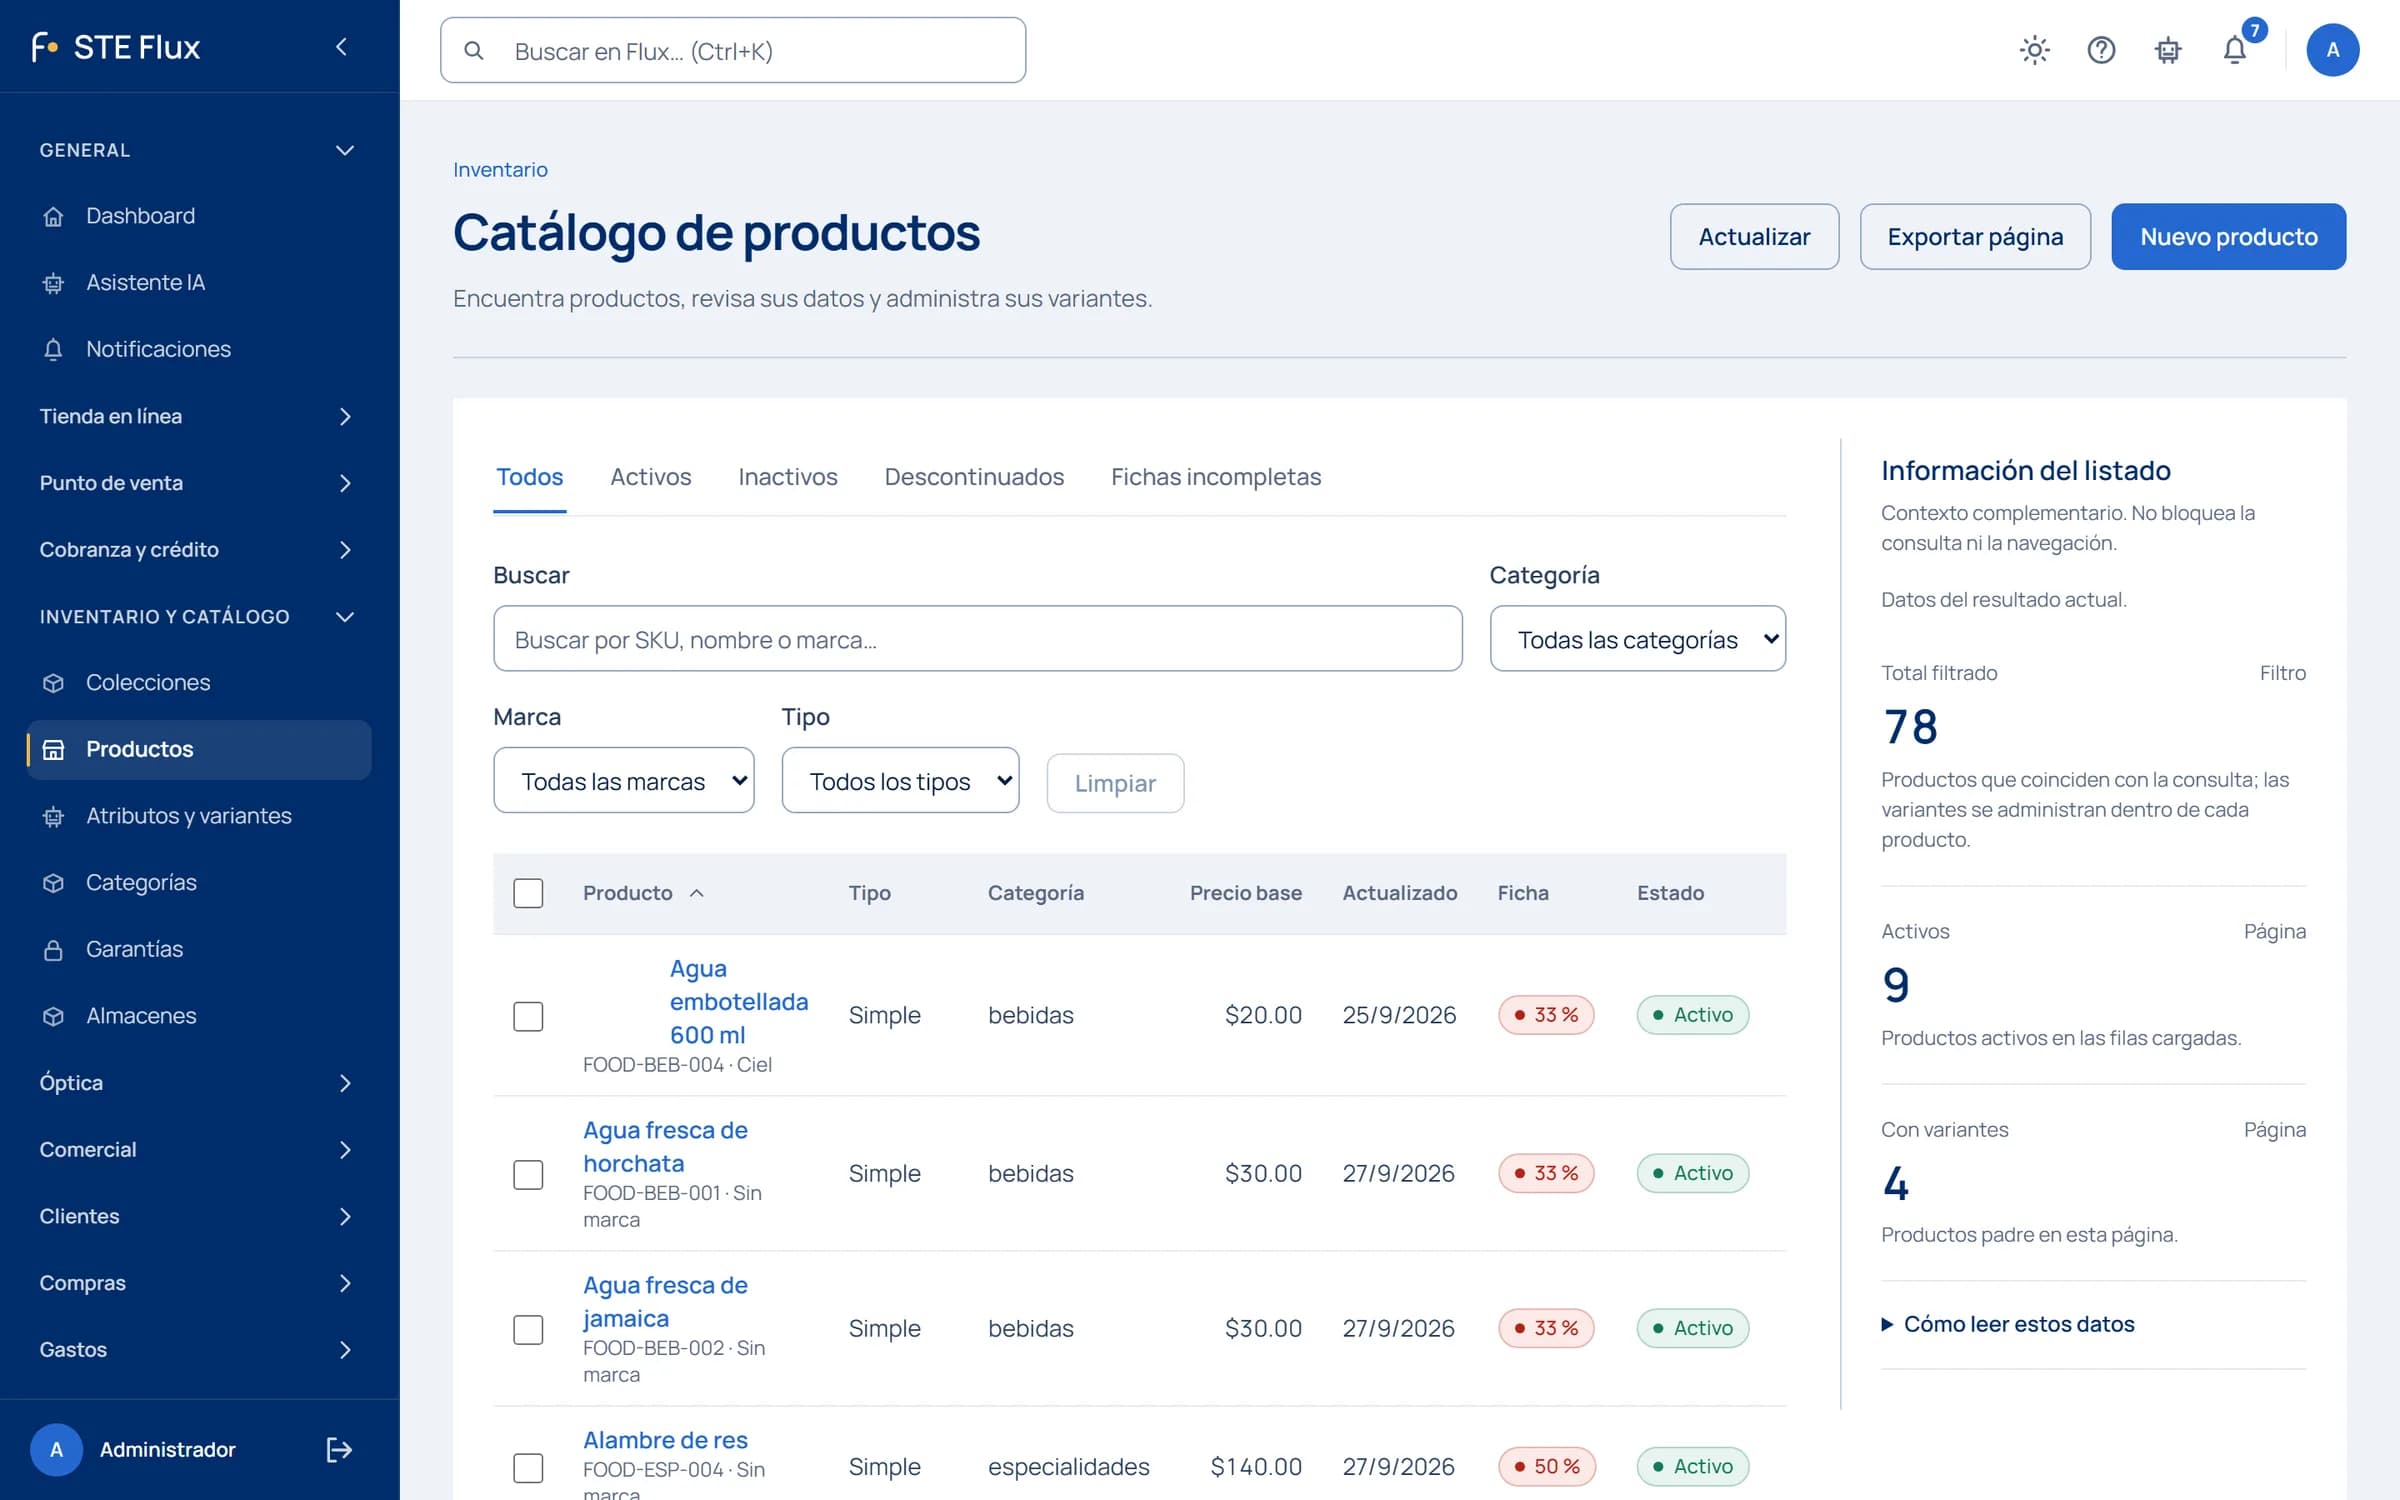
Task: Click the Exportar página button
Action: [1975, 237]
